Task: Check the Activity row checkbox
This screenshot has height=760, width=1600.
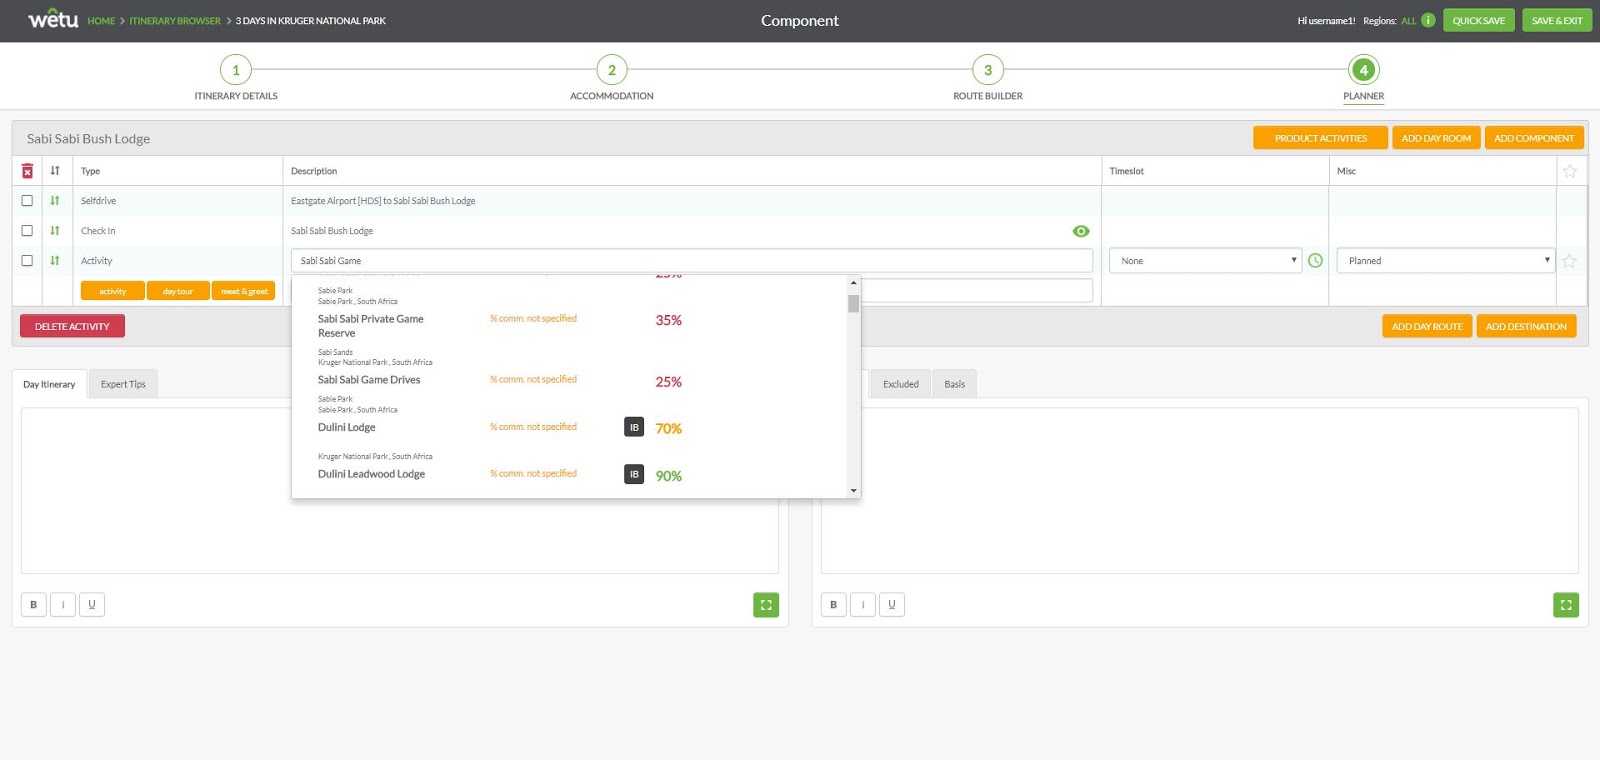Action: tap(27, 261)
